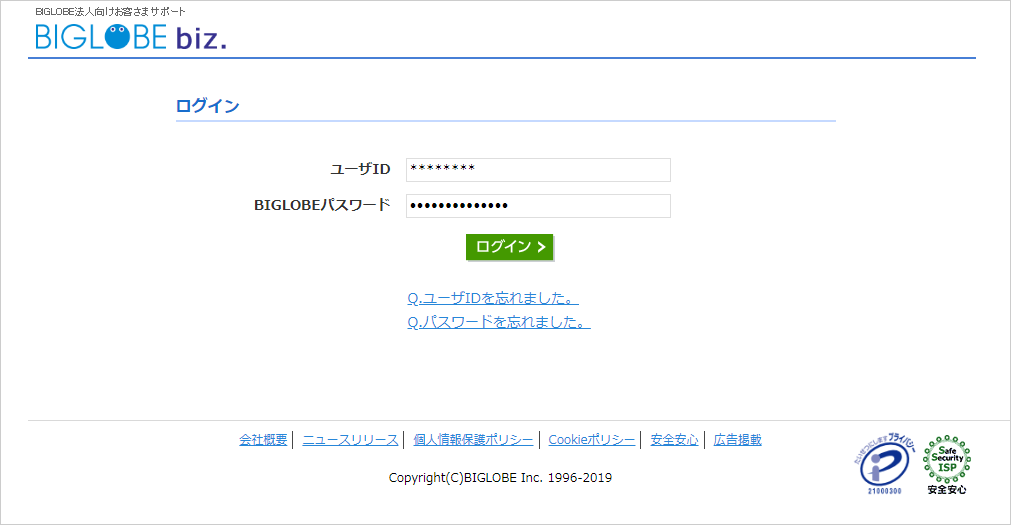The height and width of the screenshot is (525, 1011).
Task: Open the ニュースリリース footer link
Action: click(350, 440)
